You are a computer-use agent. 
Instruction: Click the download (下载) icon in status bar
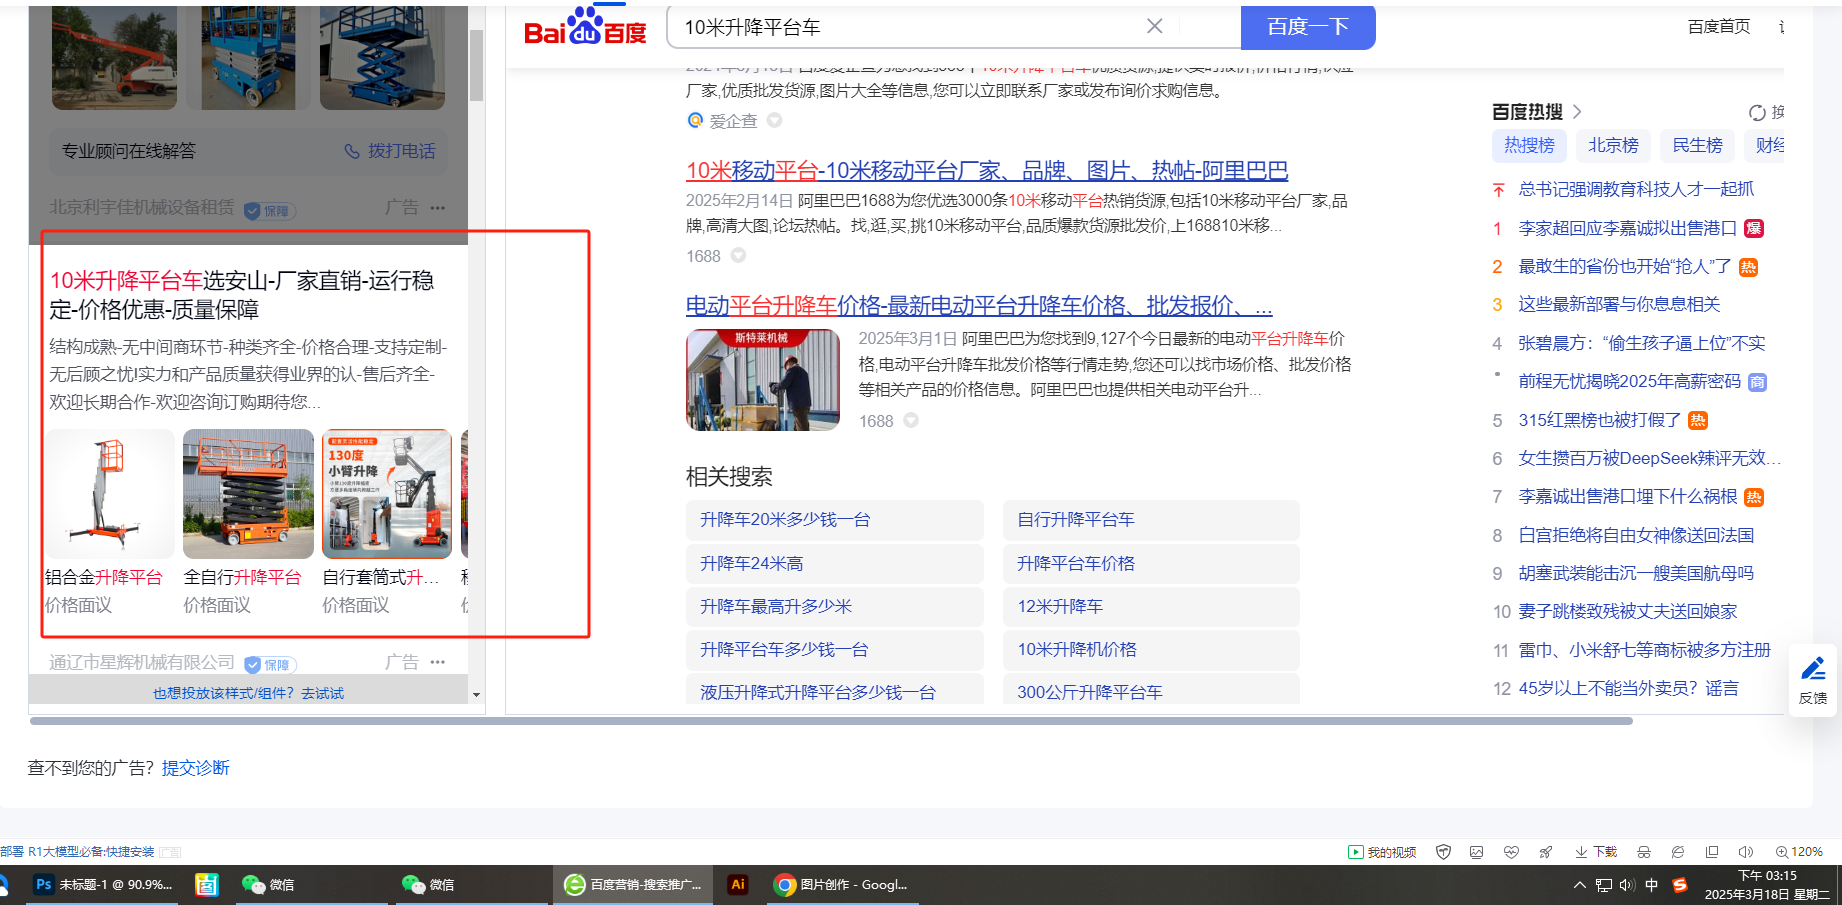pyautogui.click(x=1596, y=852)
